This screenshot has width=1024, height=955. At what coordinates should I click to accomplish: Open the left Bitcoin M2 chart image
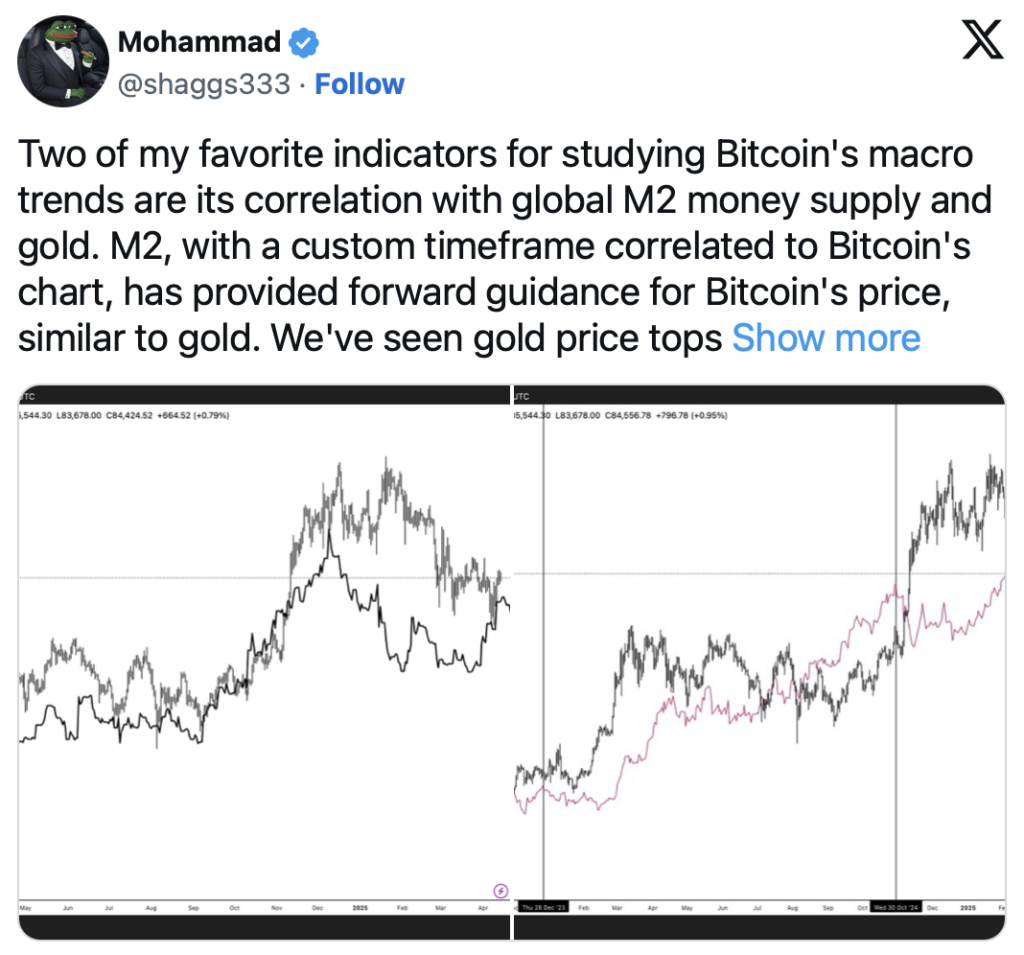coord(264,662)
